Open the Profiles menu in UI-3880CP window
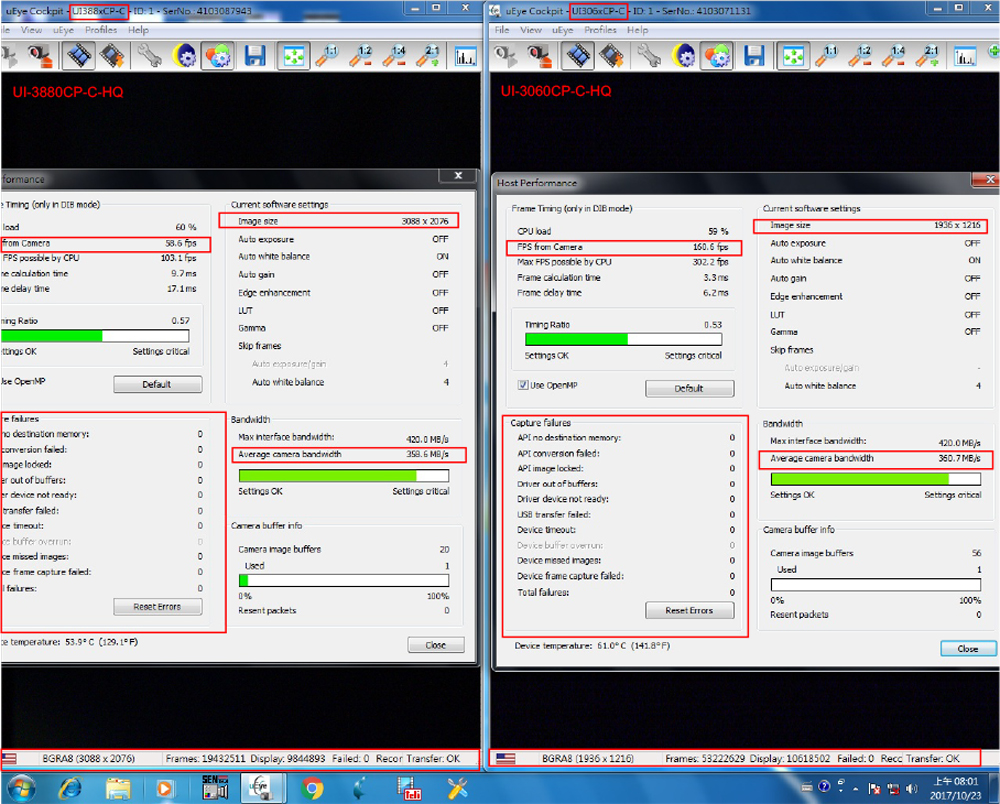This screenshot has height=804, width=1000. click(101, 30)
